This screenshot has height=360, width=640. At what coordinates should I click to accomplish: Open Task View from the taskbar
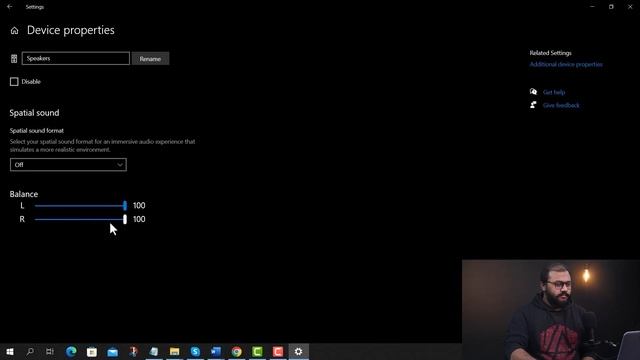[50, 351]
